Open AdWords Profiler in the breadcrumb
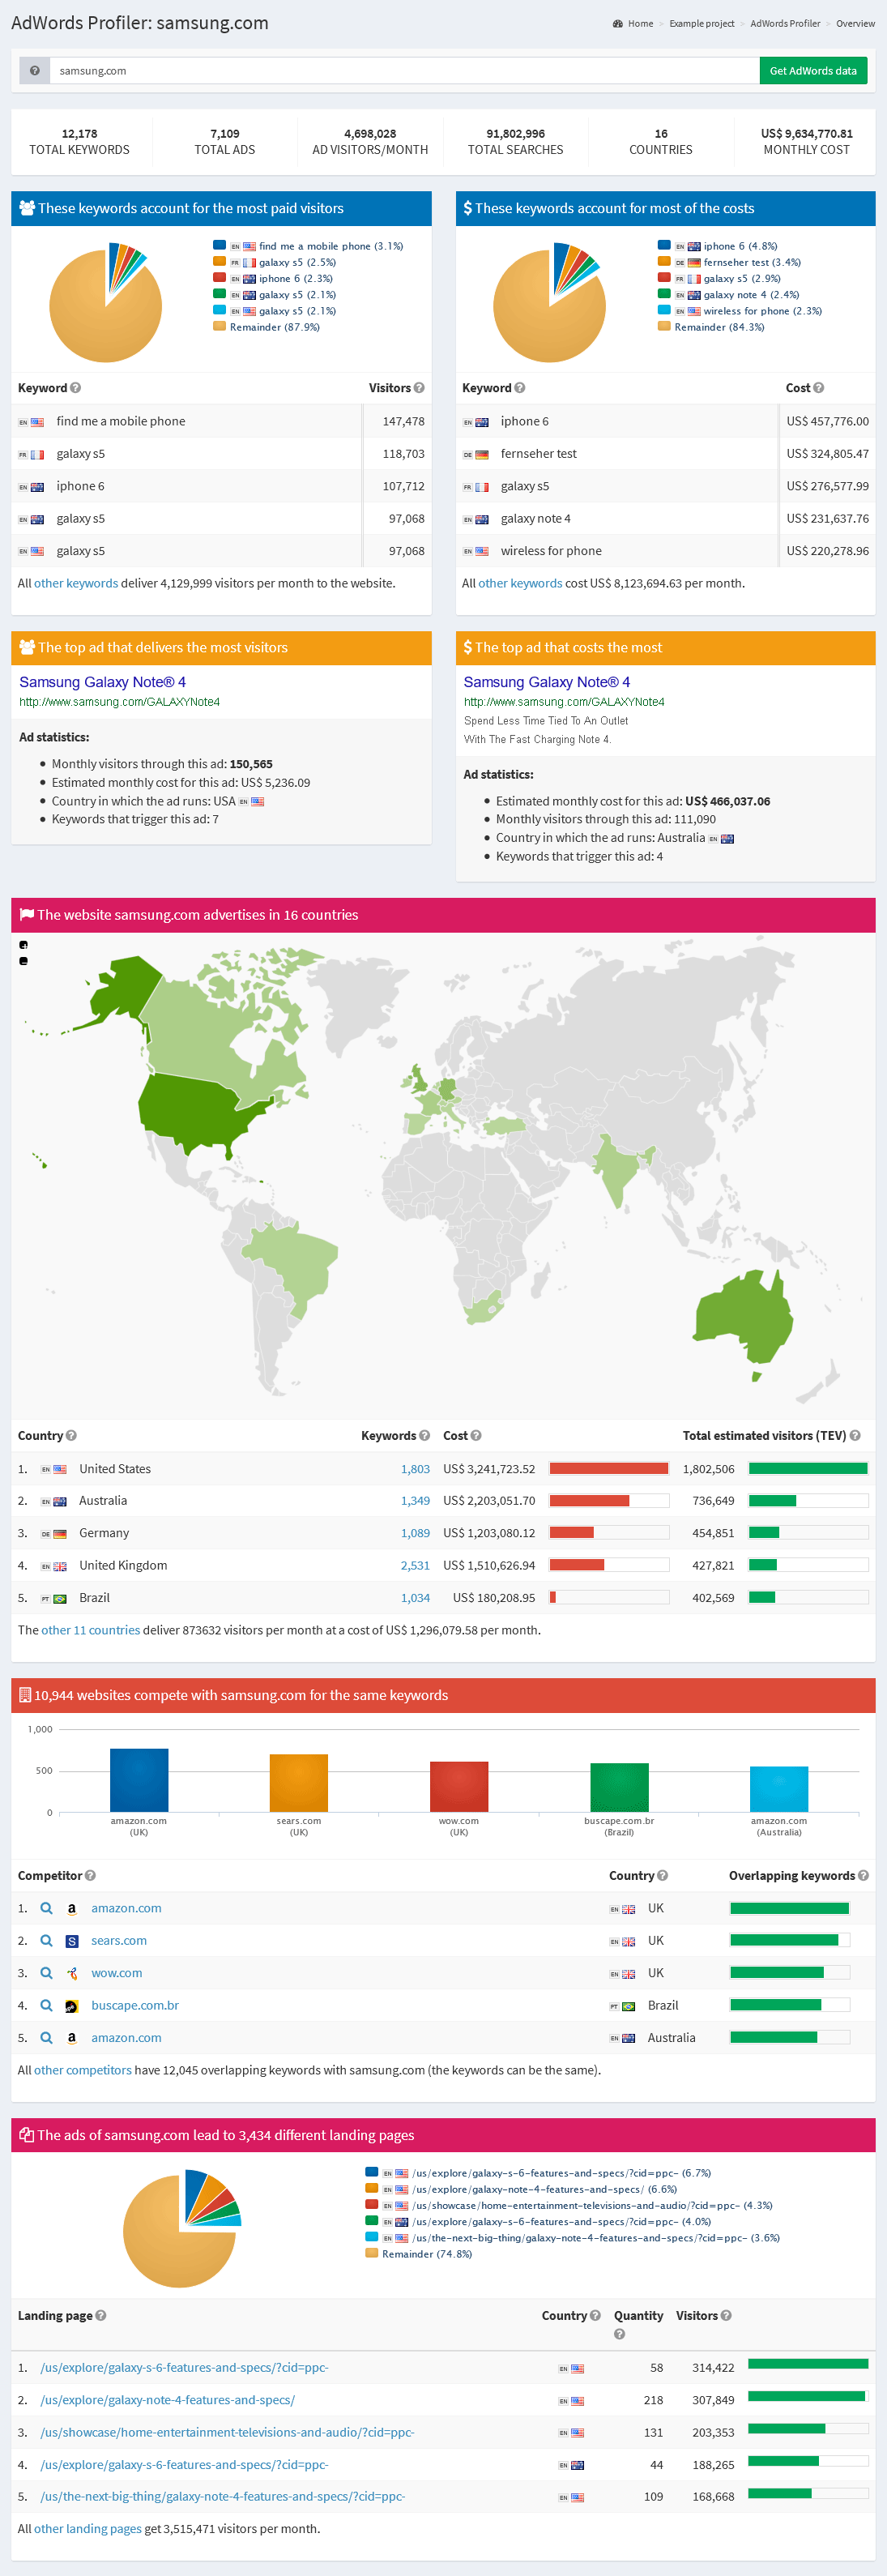887x2576 pixels. pyautogui.click(x=785, y=24)
